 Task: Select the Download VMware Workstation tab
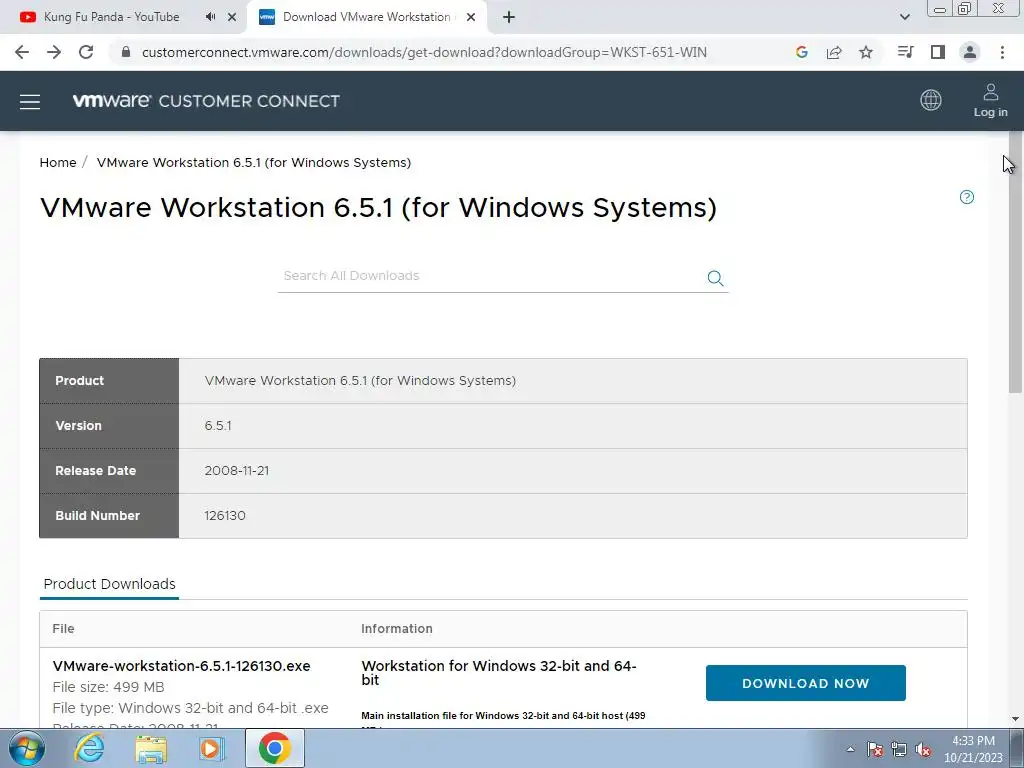367,17
